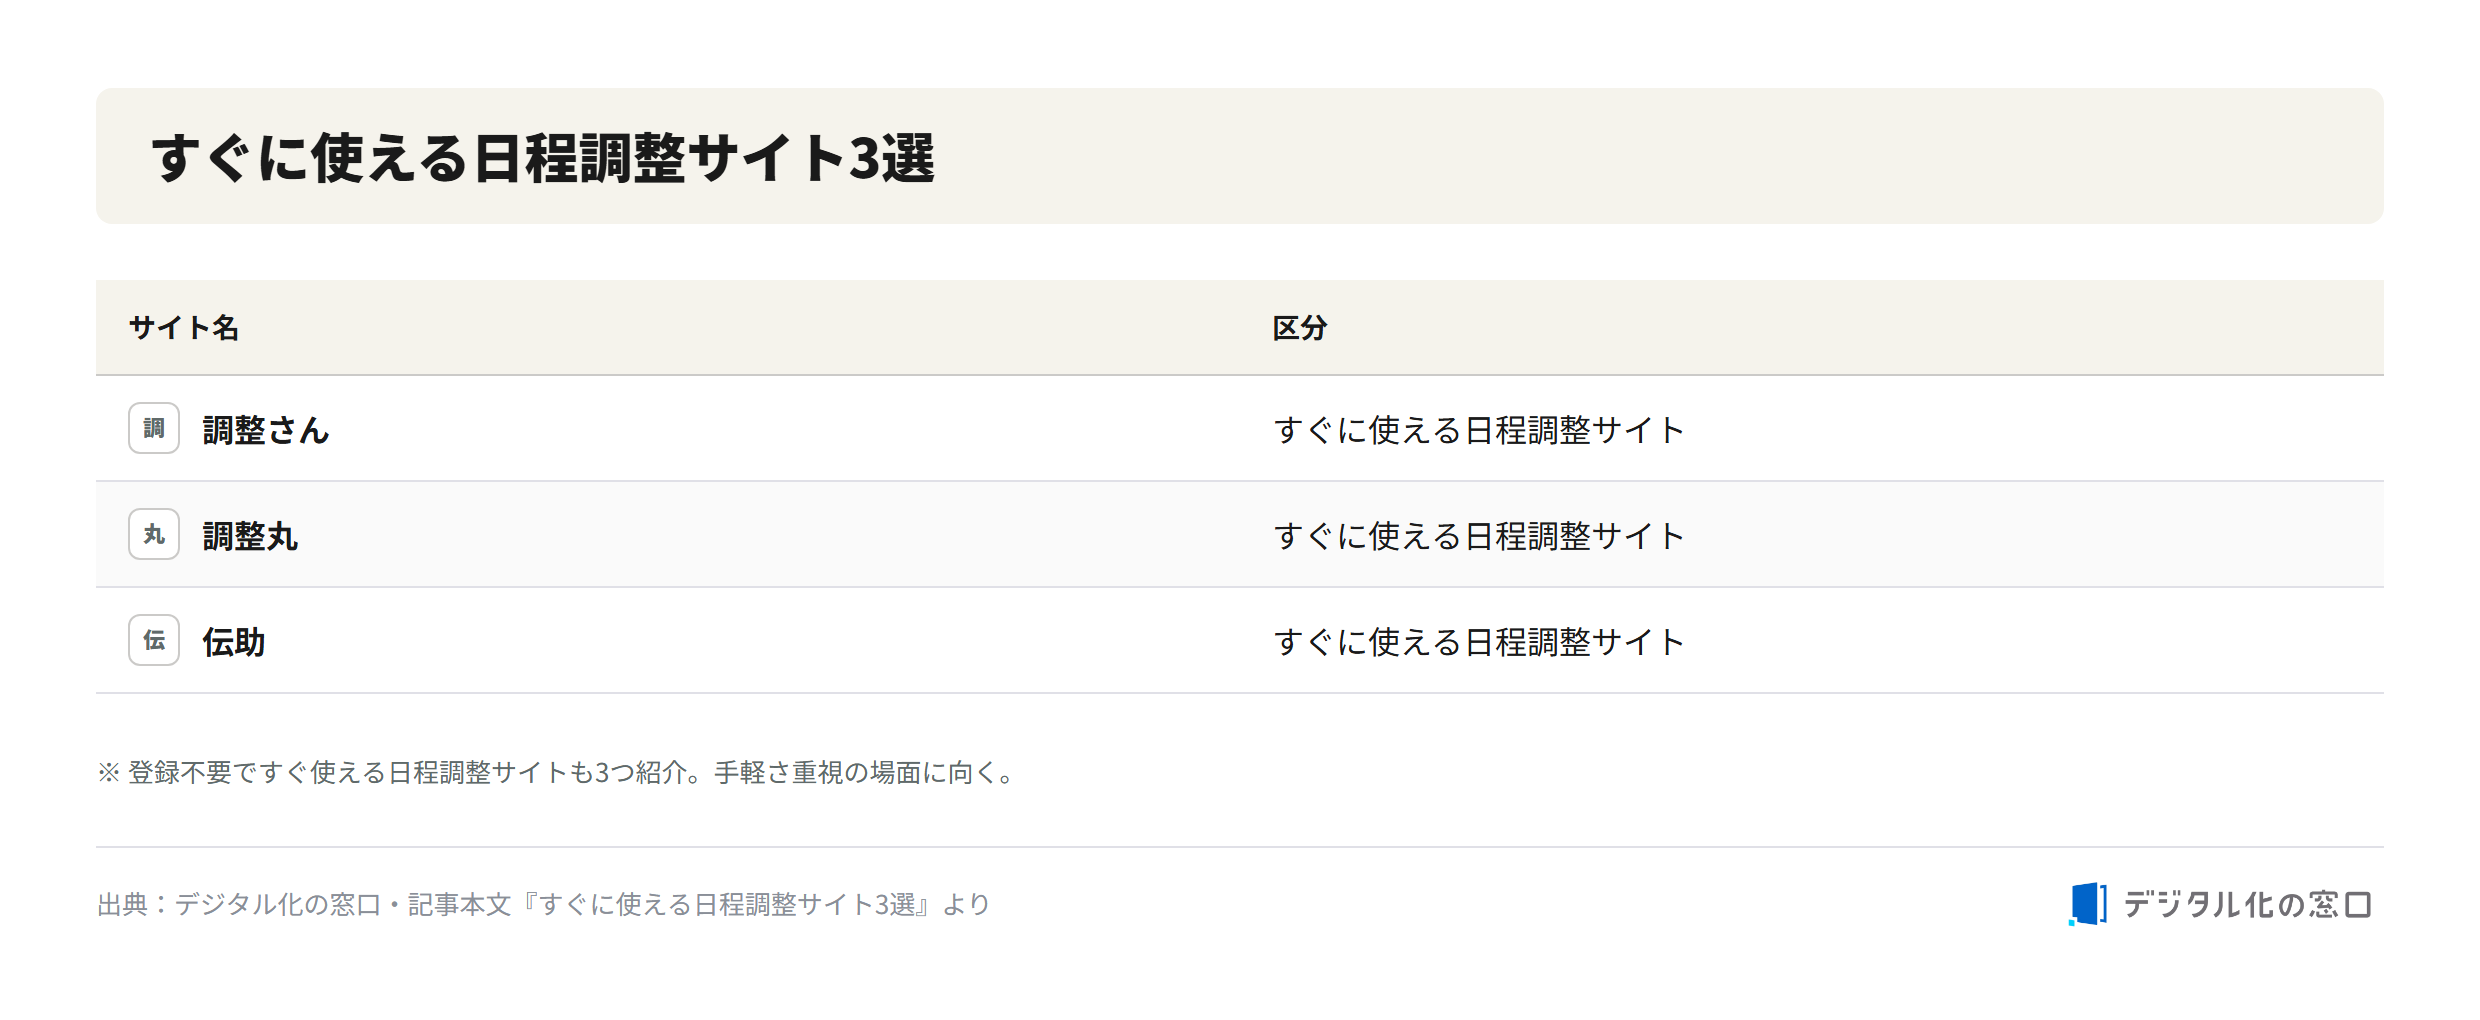The height and width of the screenshot is (1020, 2480).
Task: Open the デジタル化の窓口 brand wordmark
Action: (2248, 904)
